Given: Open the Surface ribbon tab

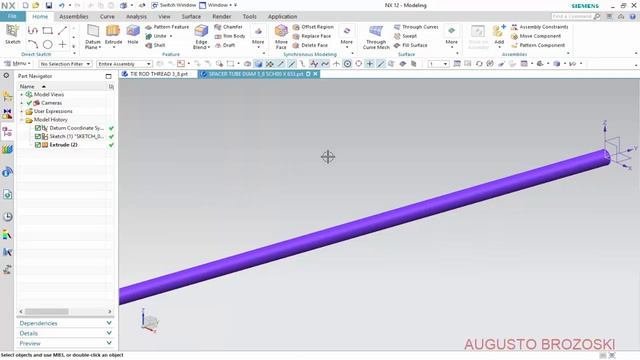Looking at the screenshot, I should point(191,16).
